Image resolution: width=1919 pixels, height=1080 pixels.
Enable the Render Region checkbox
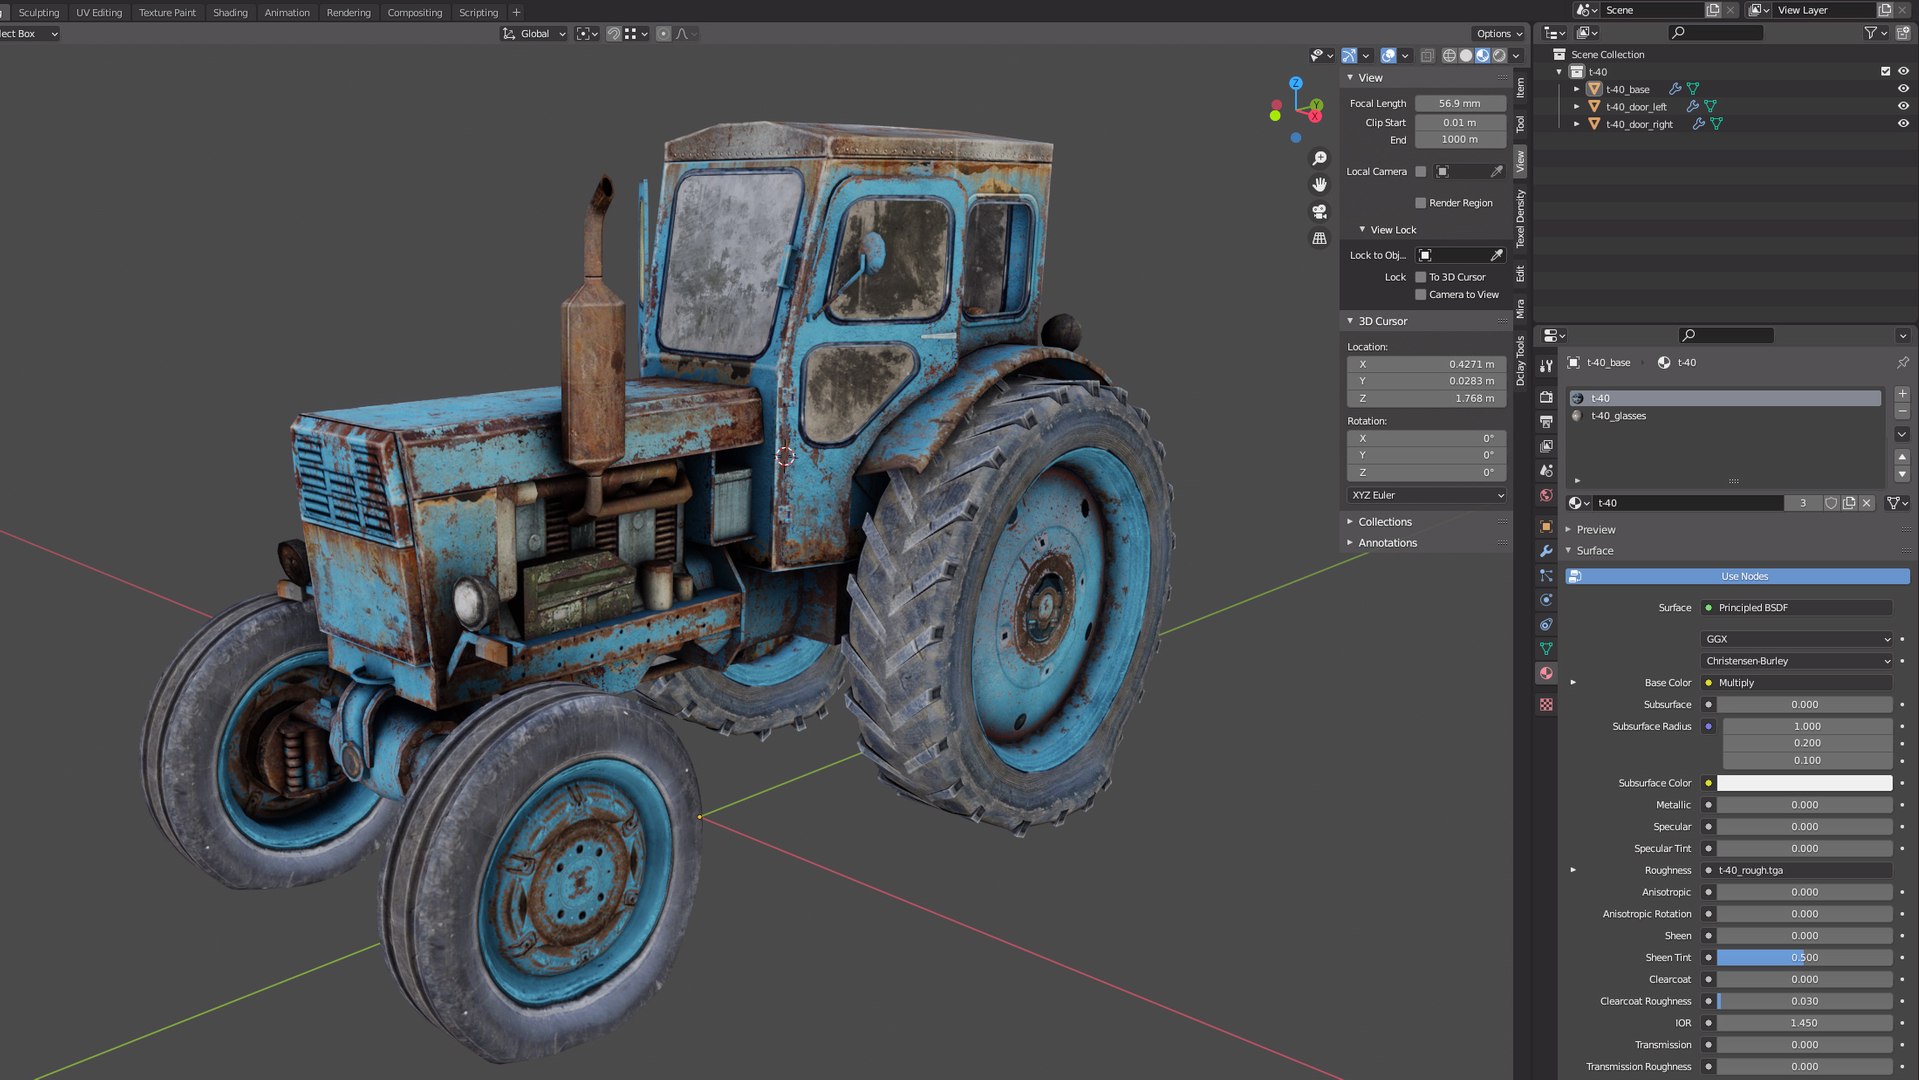click(x=1420, y=203)
